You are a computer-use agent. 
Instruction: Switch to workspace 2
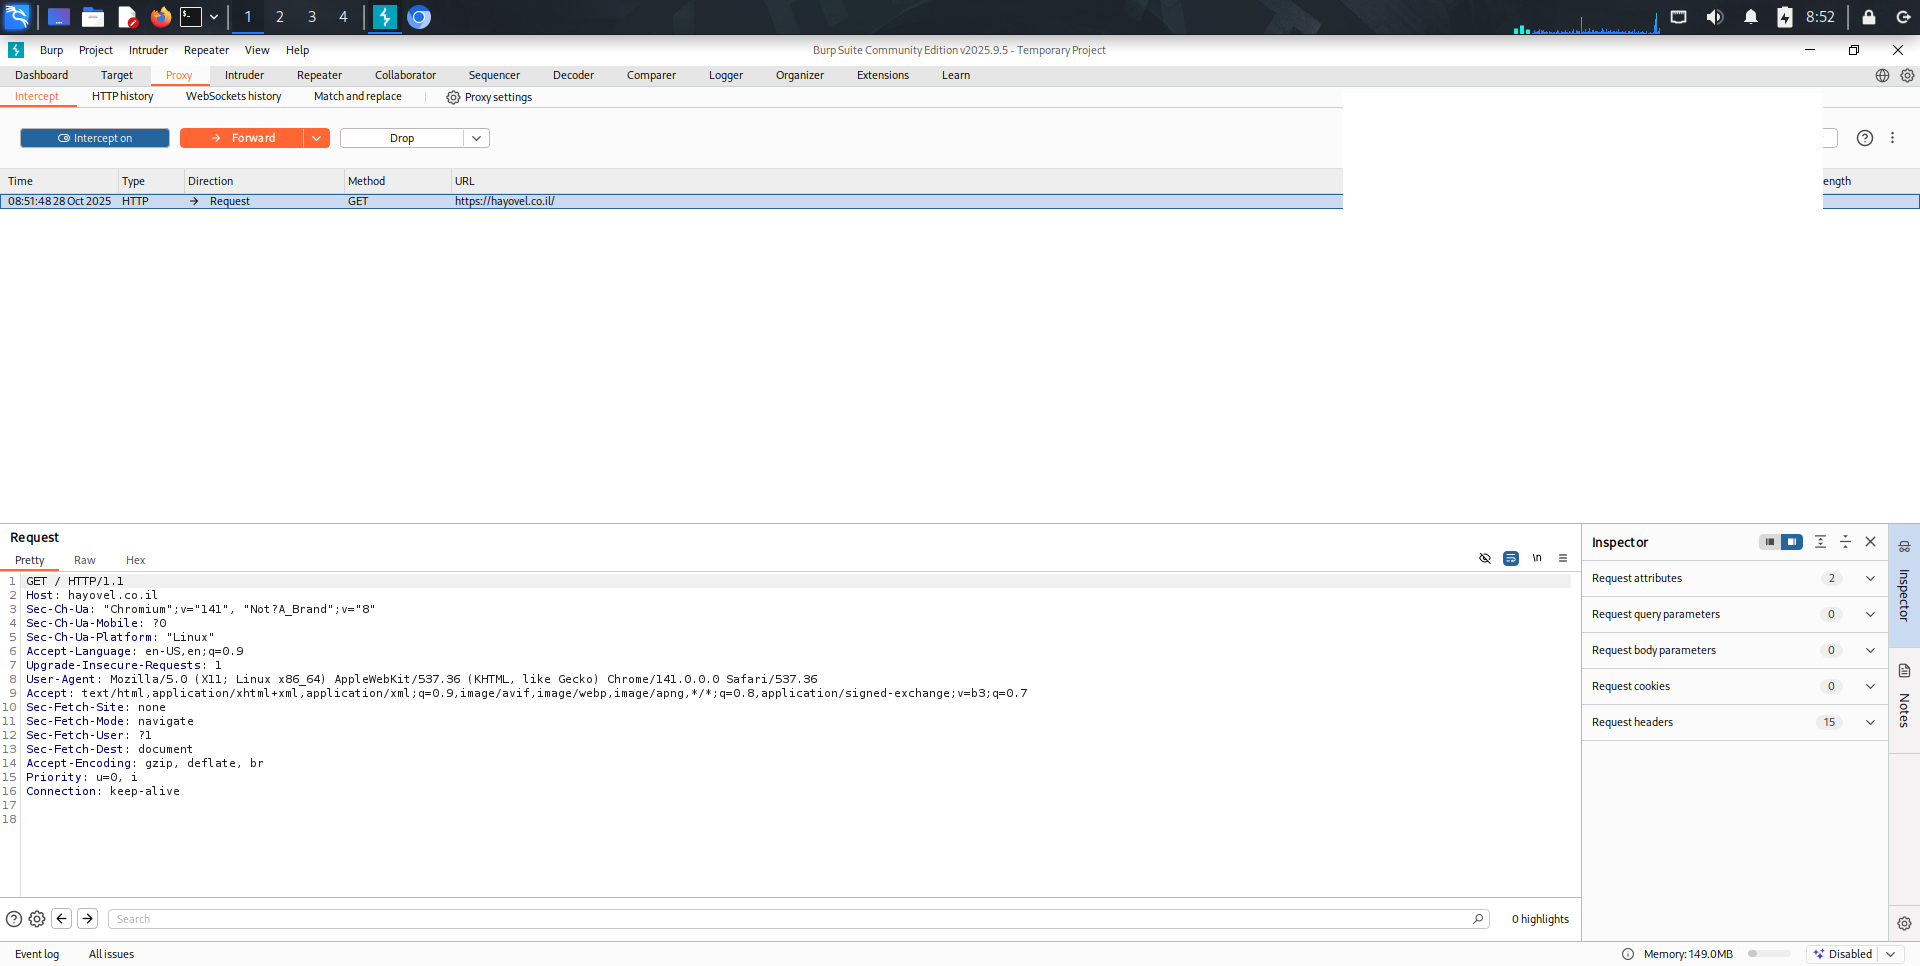[280, 17]
